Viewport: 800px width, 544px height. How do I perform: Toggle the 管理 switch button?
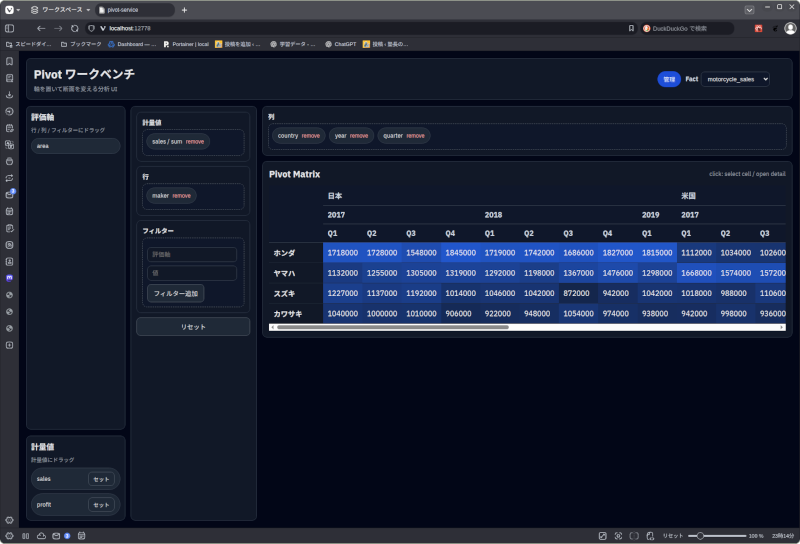(668, 79)
